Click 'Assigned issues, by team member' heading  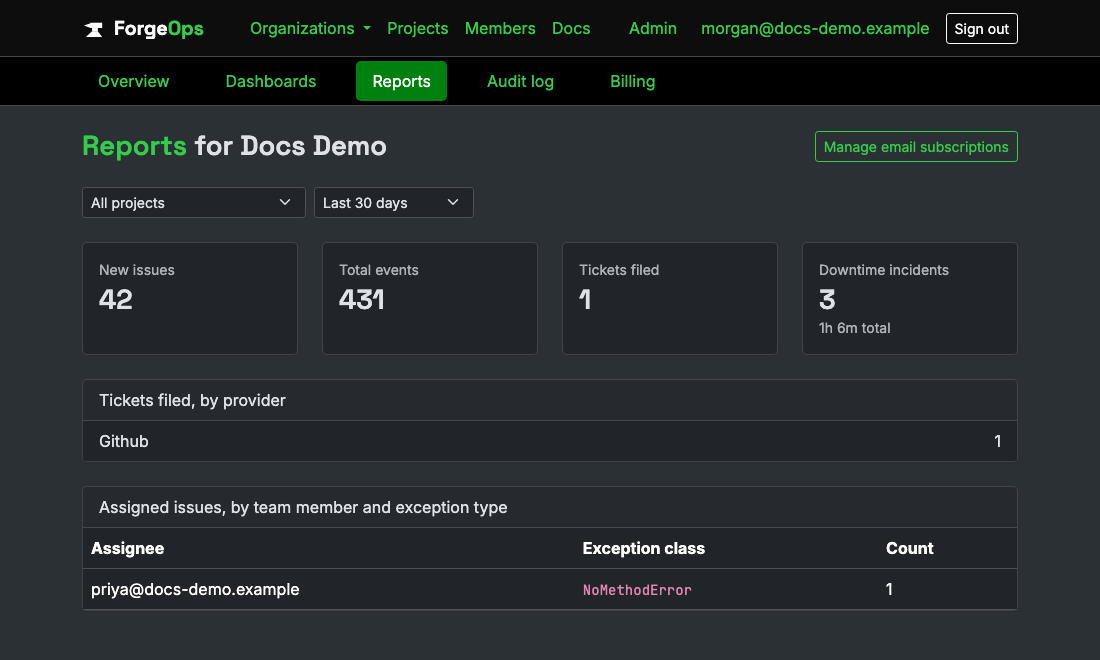click(303, 507)
